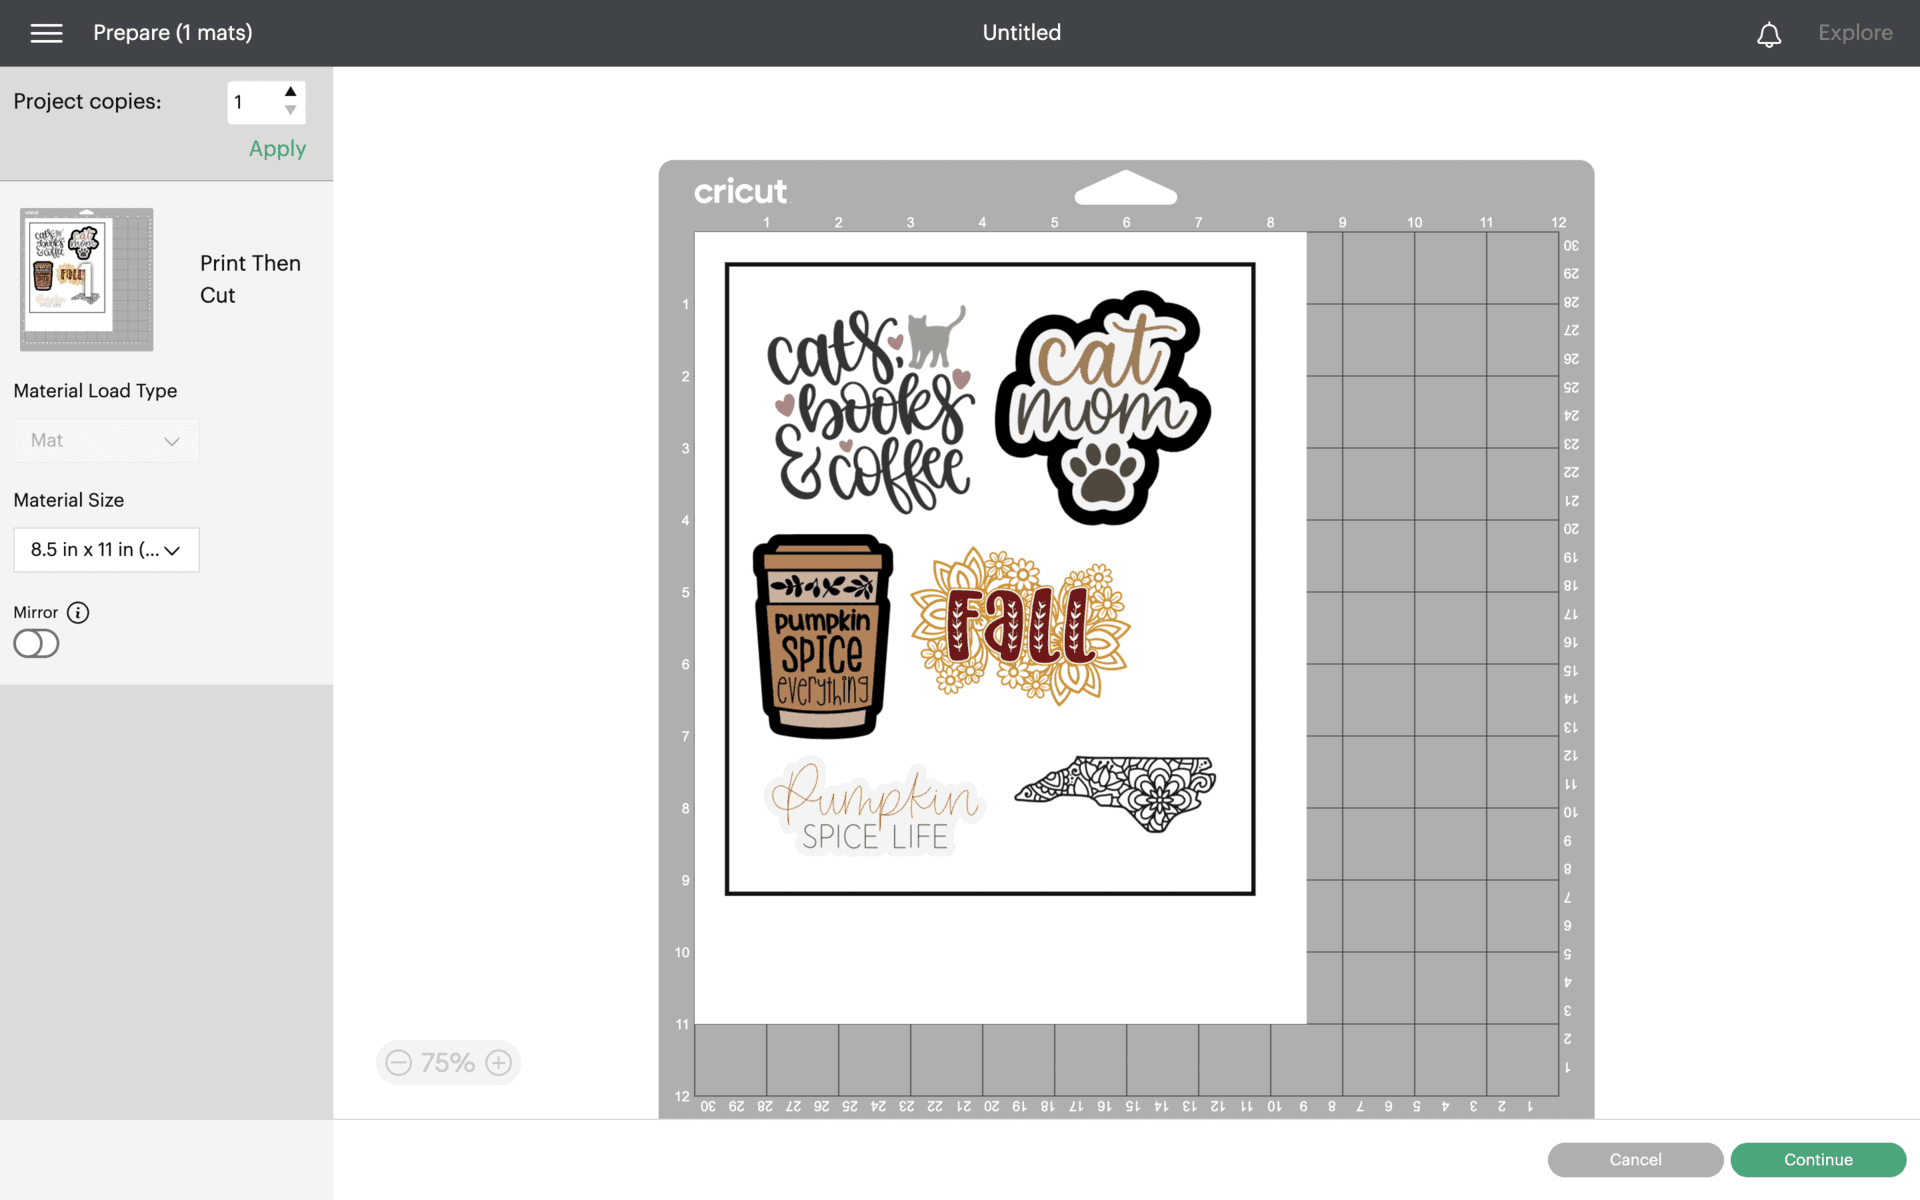
Task: Increase Project copies with the up arrow
Action: [x=290, y=90]
